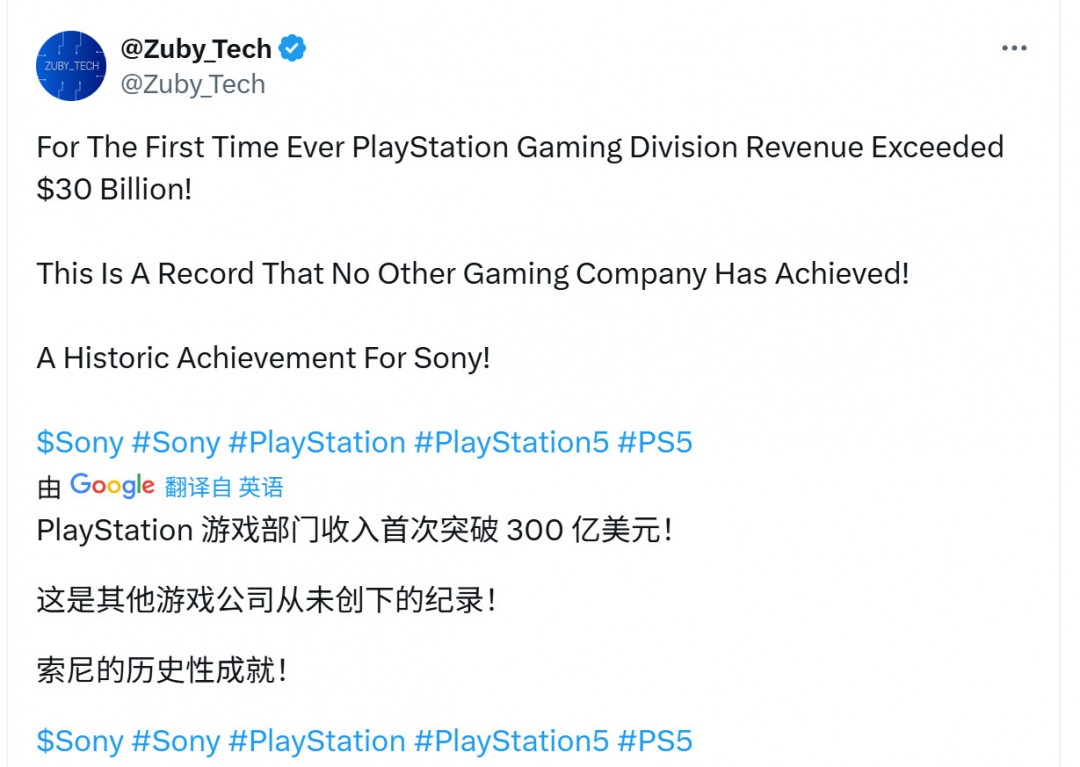The height and width of the screenshot is (767, 1080).
Task: Click the @Zuby_Tech handle under the name
Action: coord(195,84)
